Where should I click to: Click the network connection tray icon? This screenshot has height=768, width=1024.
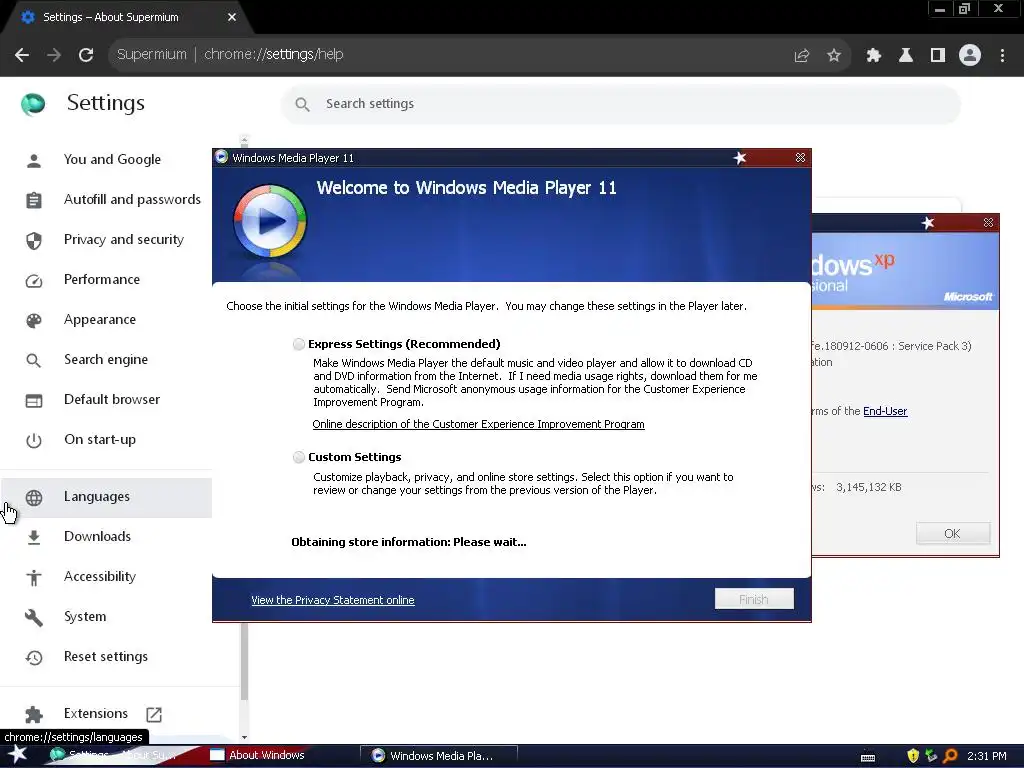(931, 756)
